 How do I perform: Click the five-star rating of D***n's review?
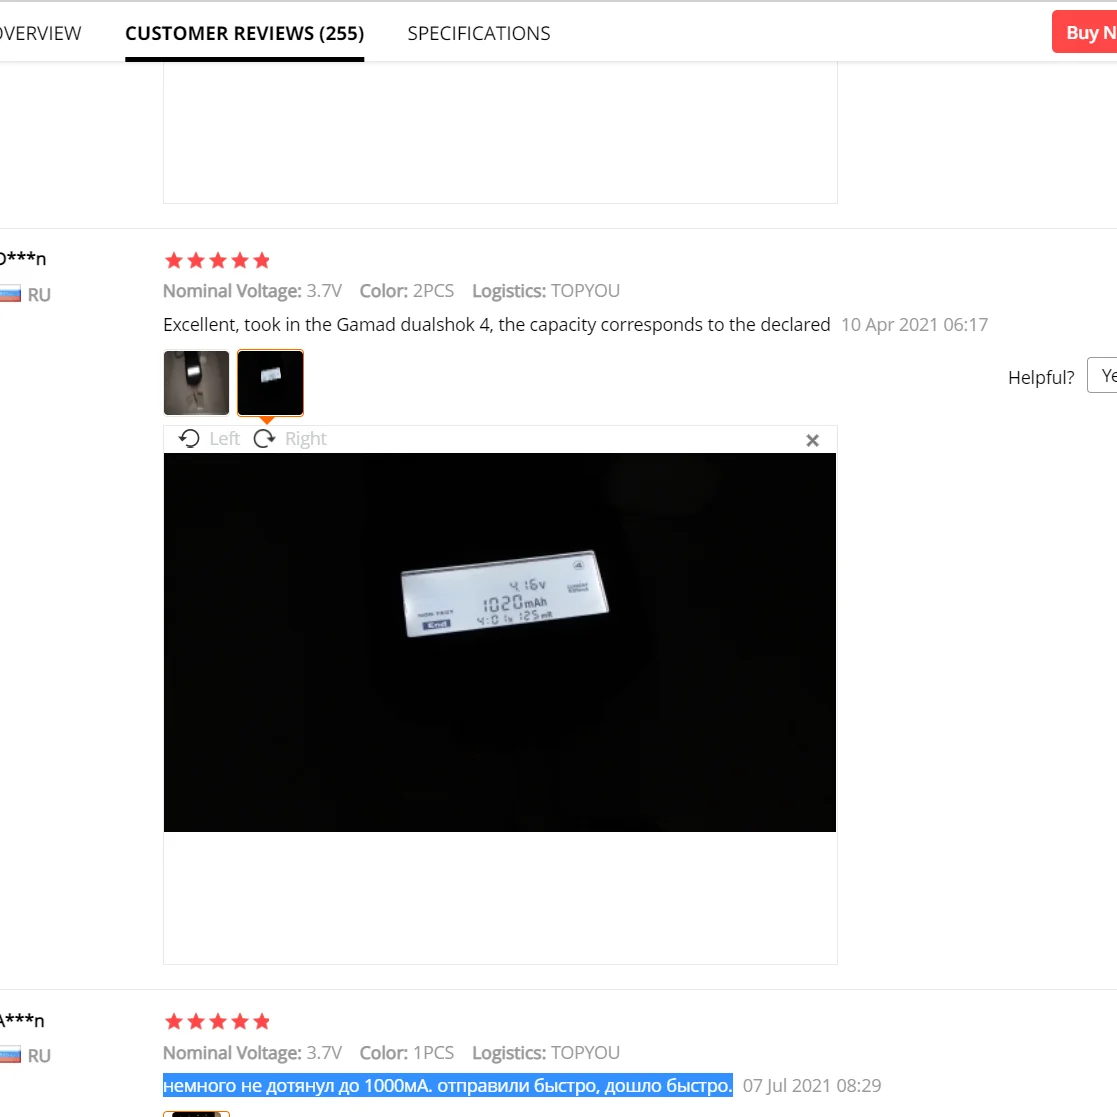click(217, 261)
